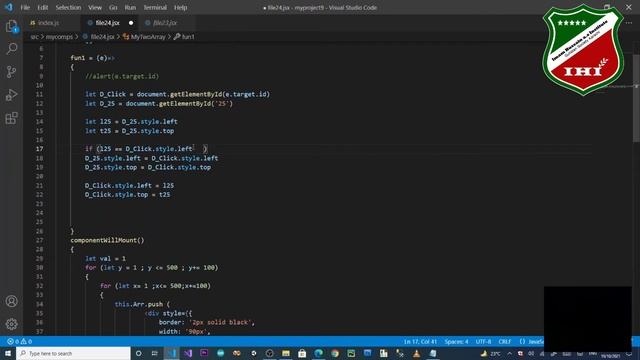Switch to the file23.jsx tab
This screenshot has height=360, width=640.
(x=165, y=23)
